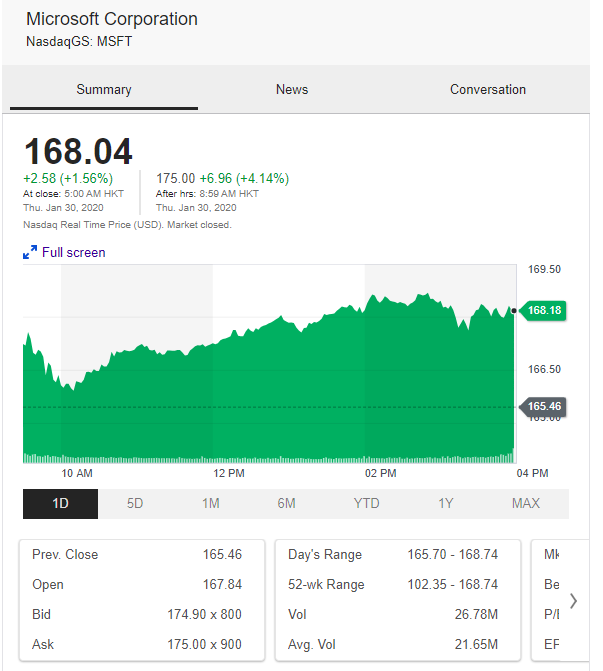Click the After hrs: 8:59 AM HKT text
This screenshot has width=603, height=671.
(207, 194)
